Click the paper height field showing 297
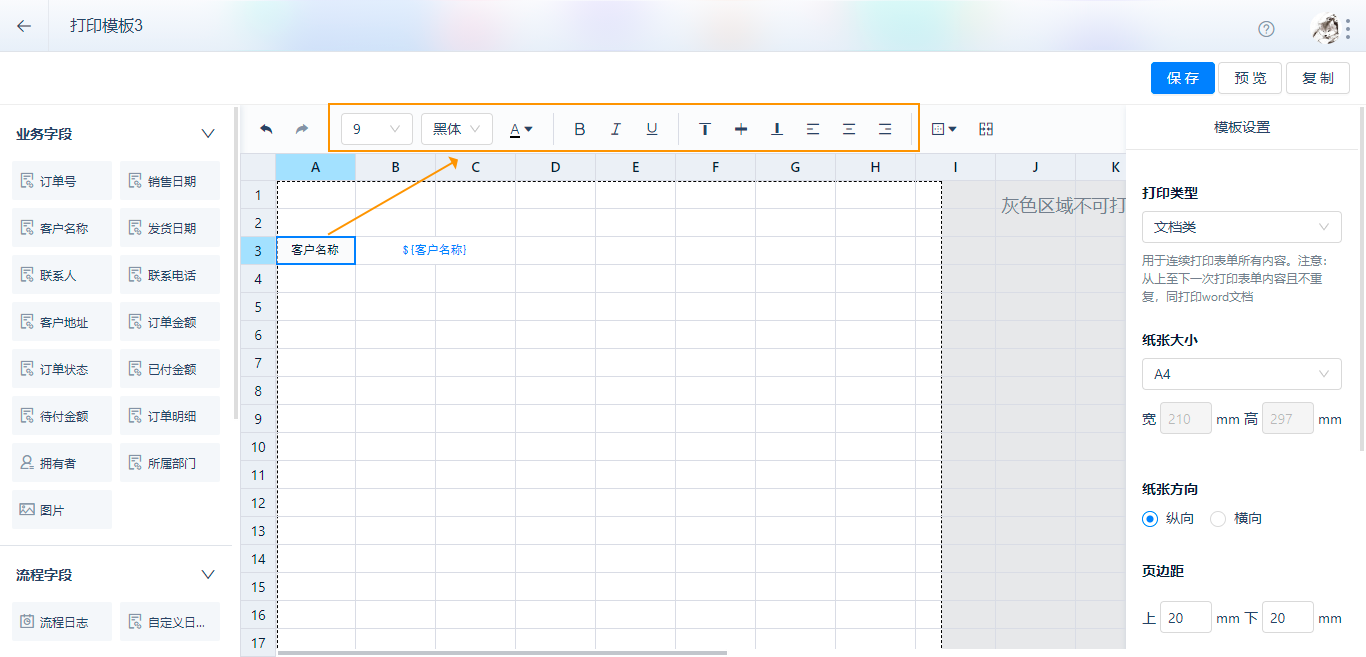This screenshot has height=657, width=1366. (1288, 419)
